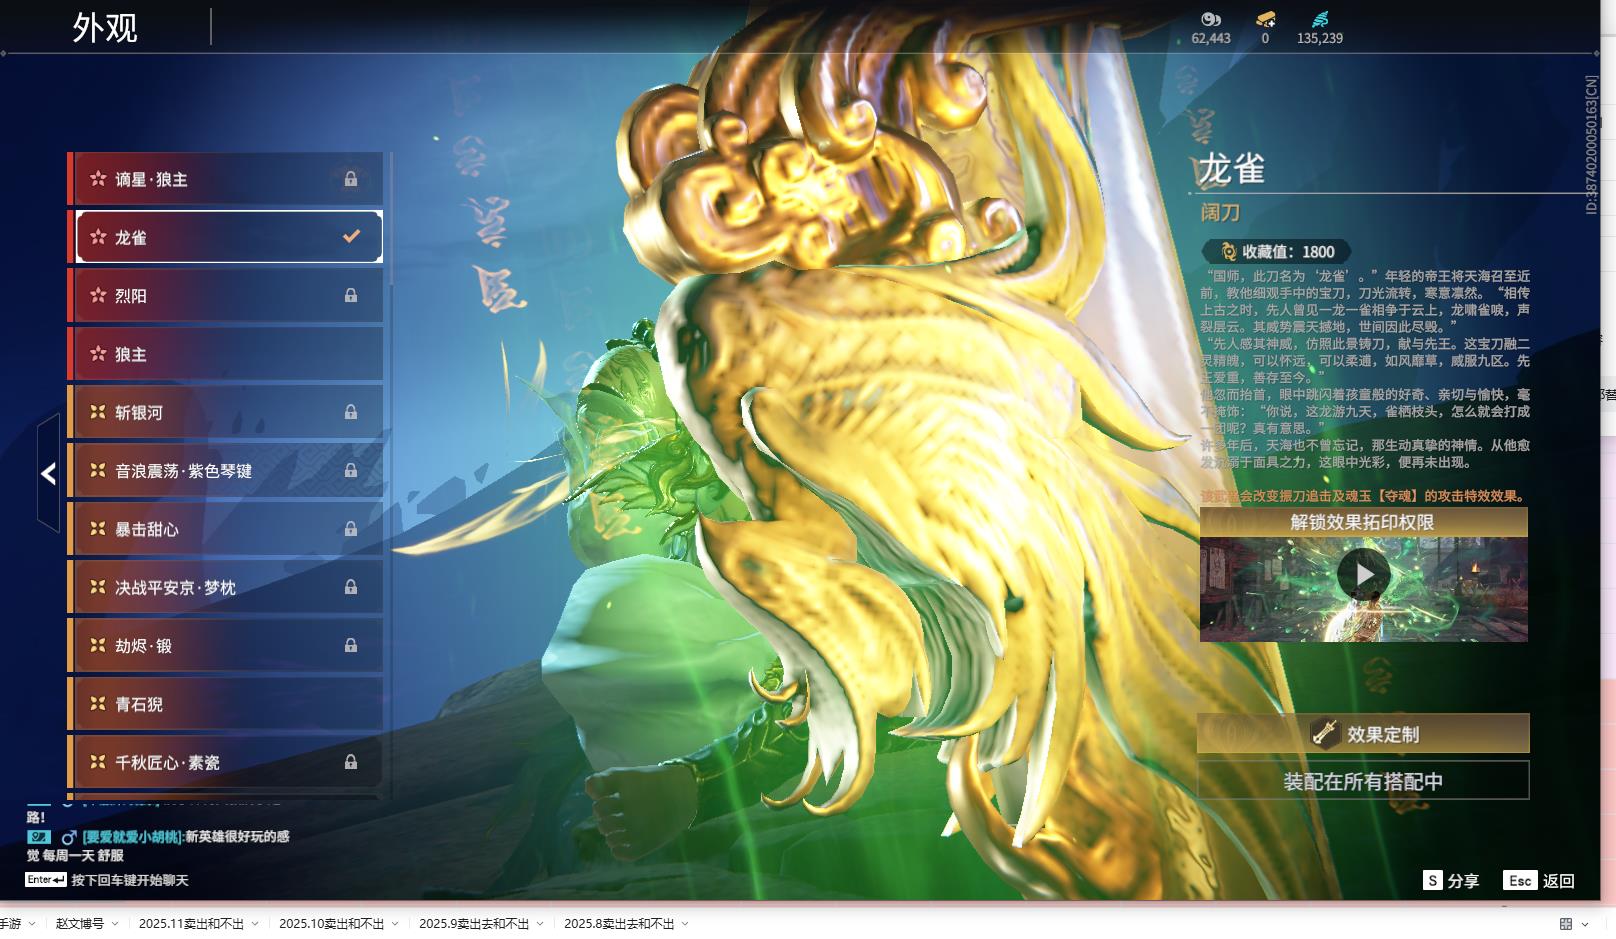Play the effect preview video
1616x939 pixels.
point(1364,575)
